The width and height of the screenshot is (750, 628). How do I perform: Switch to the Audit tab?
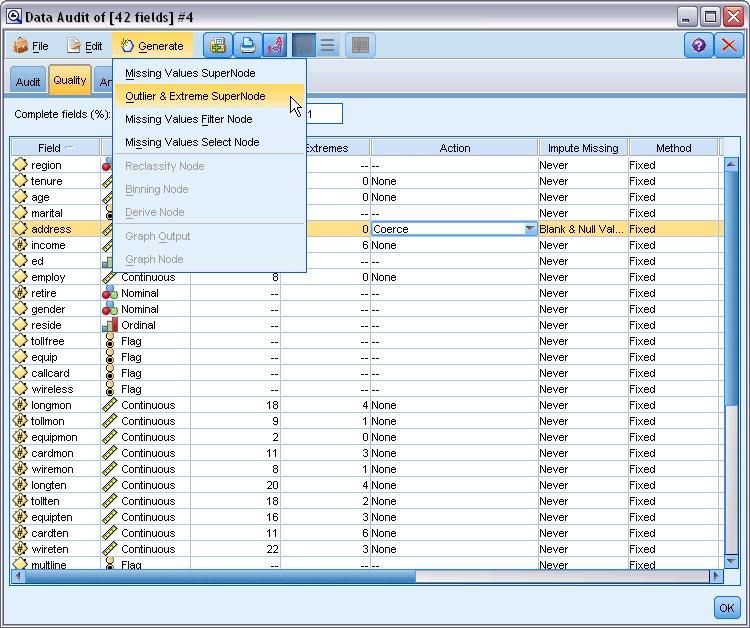28,82
